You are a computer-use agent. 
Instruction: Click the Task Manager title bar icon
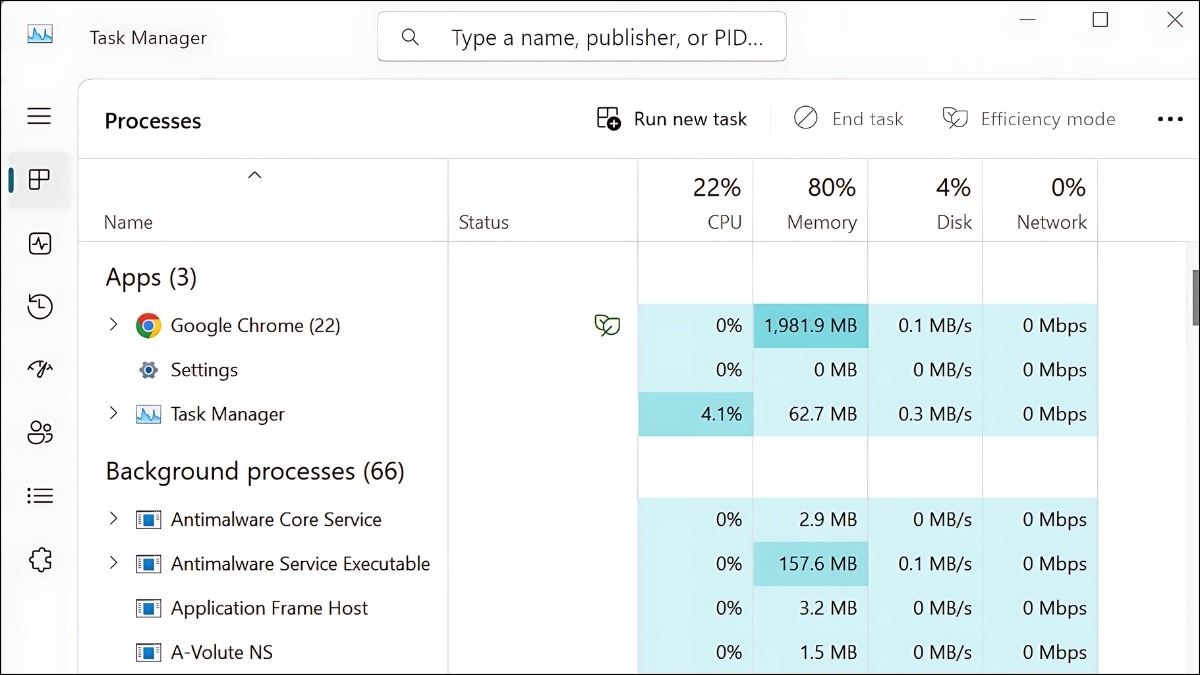(x=40, y=35)
